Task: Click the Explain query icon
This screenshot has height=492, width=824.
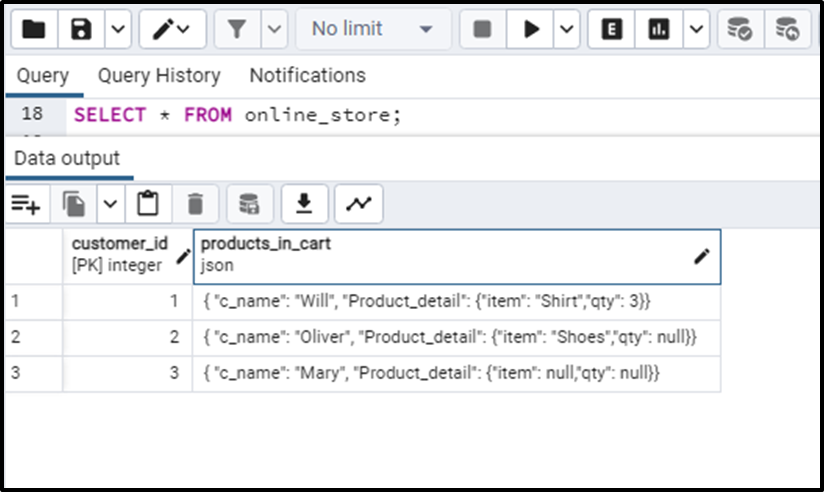Action: click(611, 29)
